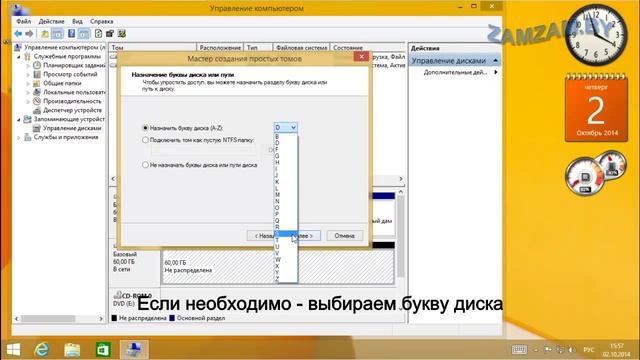The image size is (640, 360).
Task: Open File Explorer from the taskbar
Action: click(72, 350)
